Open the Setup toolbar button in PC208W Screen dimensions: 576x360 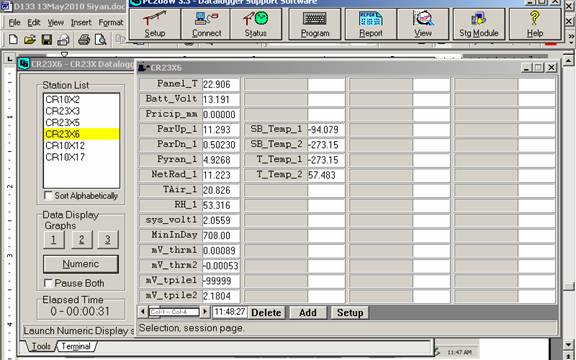(x=155, y=24)
